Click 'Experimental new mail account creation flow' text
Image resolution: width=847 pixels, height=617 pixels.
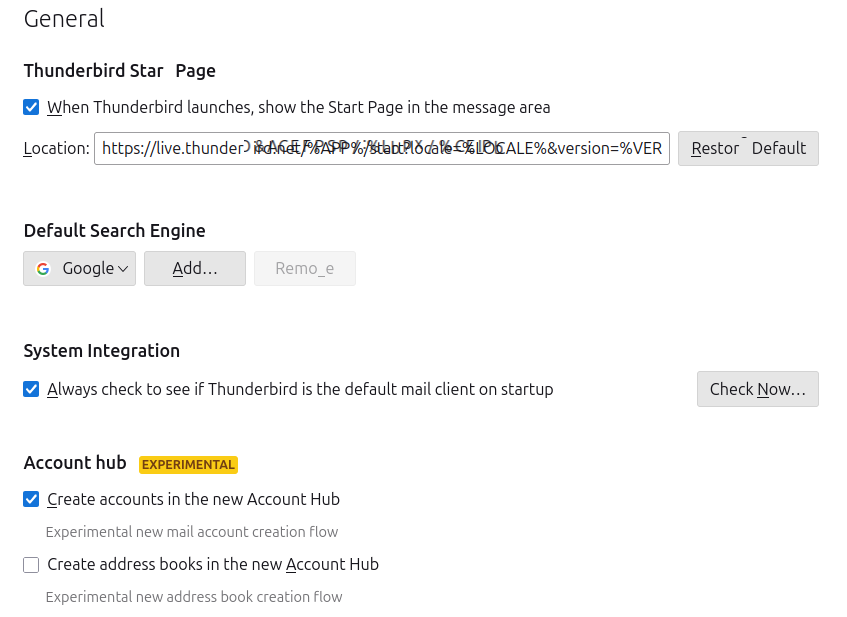click(x=192, y=532)
